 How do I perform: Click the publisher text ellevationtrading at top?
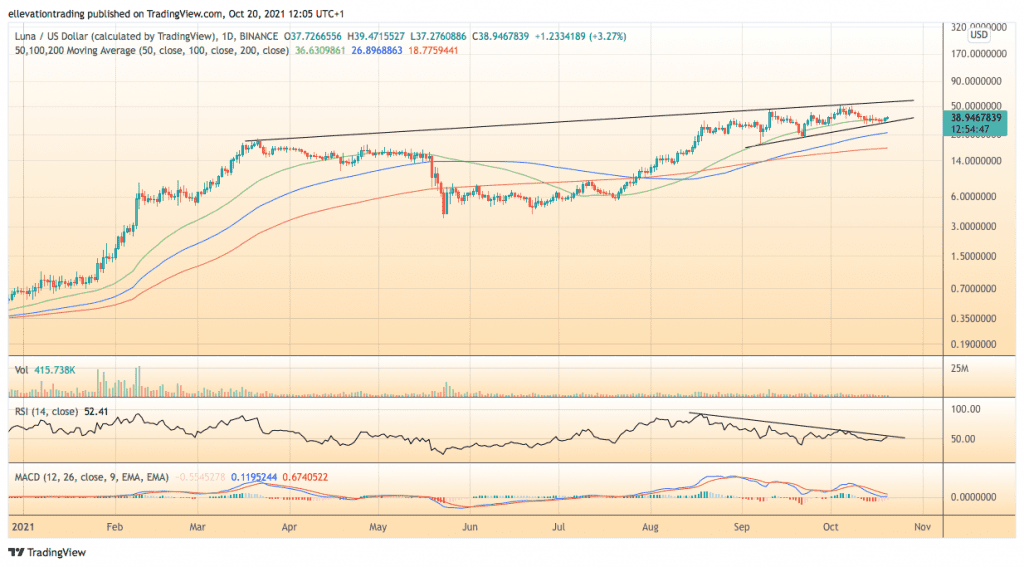tap(44, 14)
